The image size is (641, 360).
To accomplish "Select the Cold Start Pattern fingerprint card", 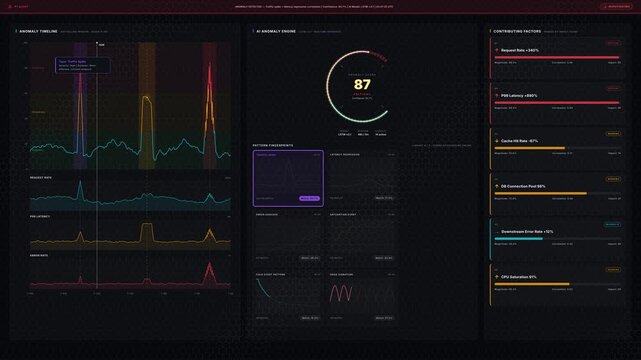I will point(288,298).
